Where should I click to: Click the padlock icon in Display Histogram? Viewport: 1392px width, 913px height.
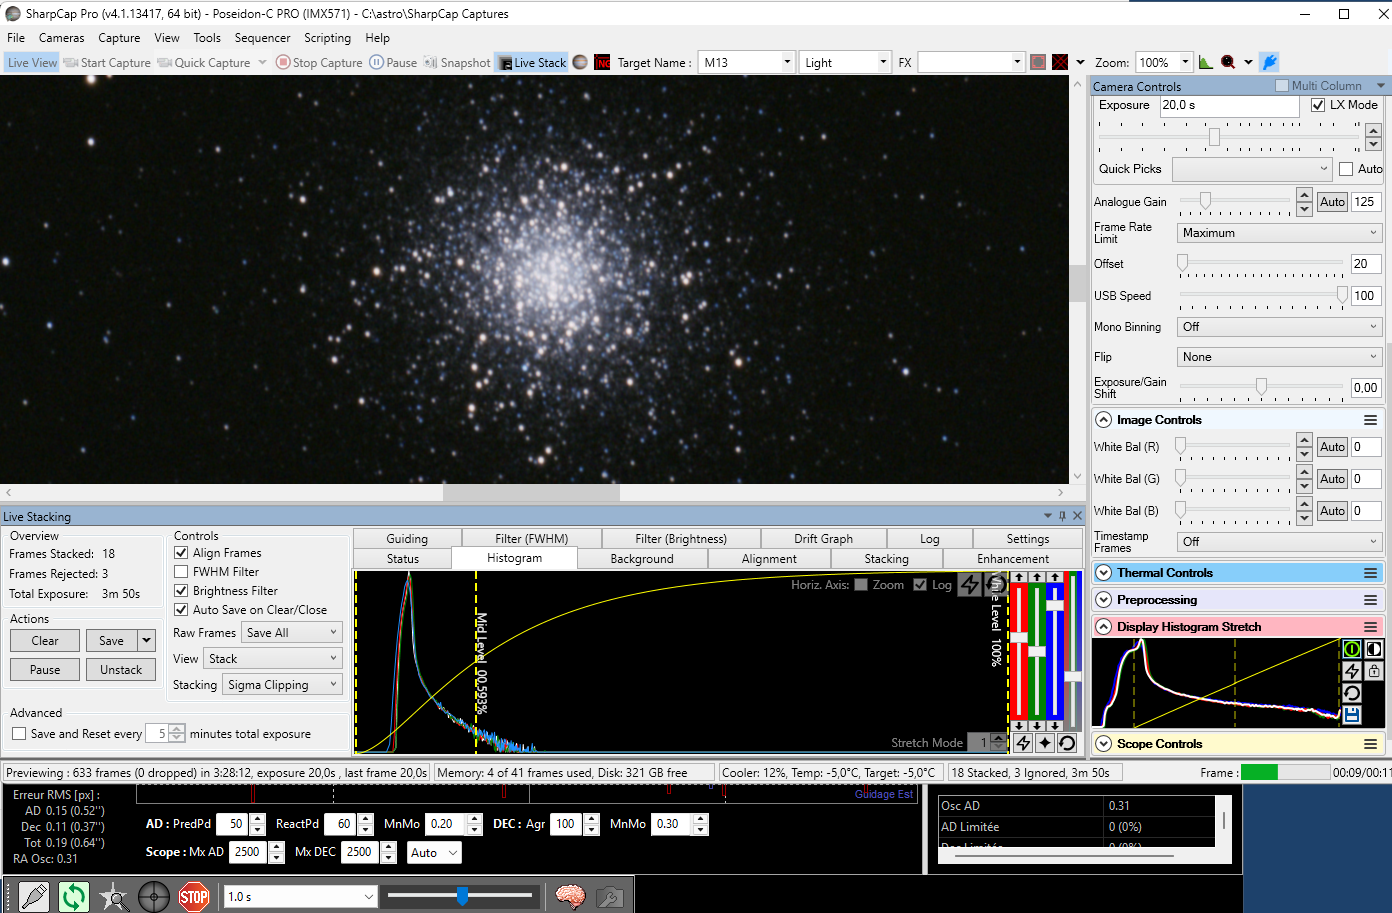[1374, 671]
